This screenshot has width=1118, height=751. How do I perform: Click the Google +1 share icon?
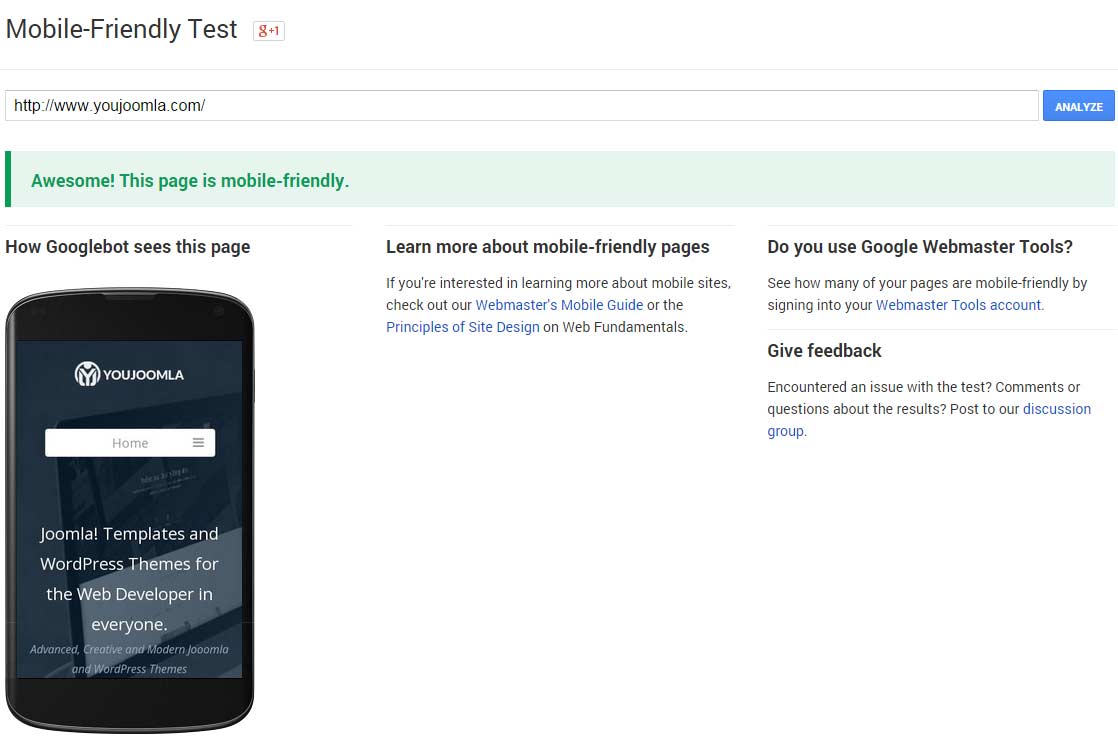click(x=269, y=31)
